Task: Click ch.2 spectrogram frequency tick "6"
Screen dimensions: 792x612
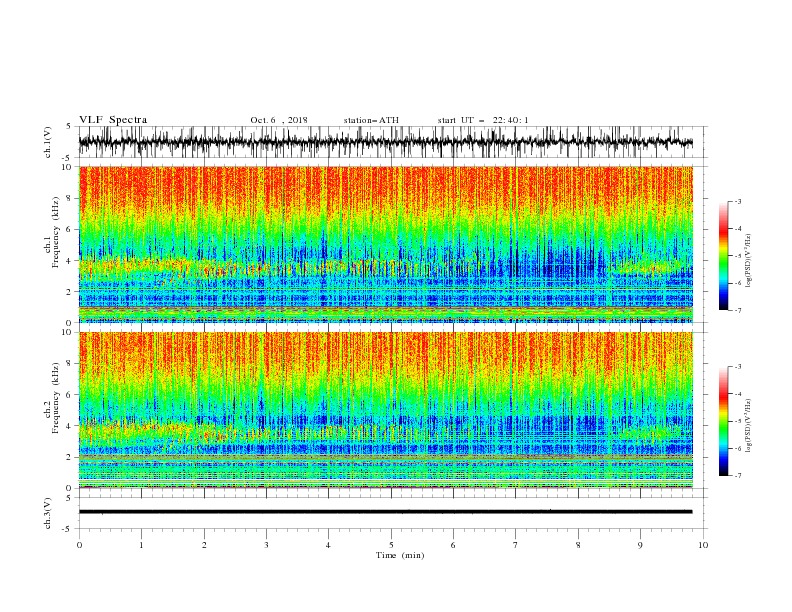Action: pos(70,395)
